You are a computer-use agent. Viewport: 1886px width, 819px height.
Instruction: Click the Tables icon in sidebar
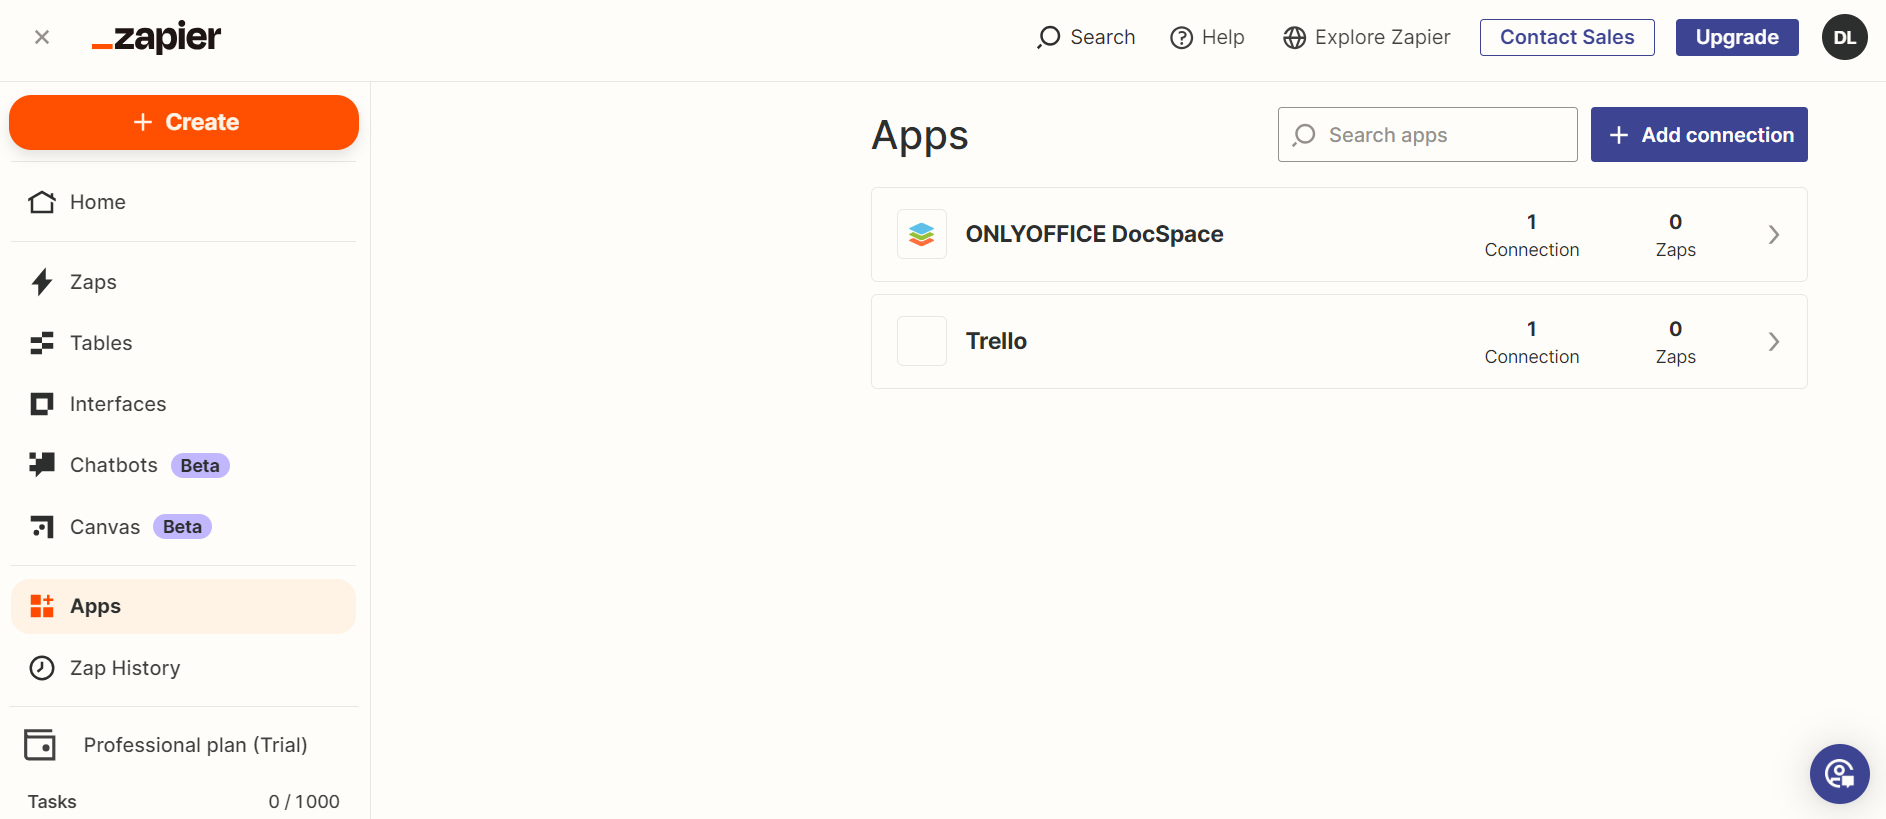tap(42, 344)
